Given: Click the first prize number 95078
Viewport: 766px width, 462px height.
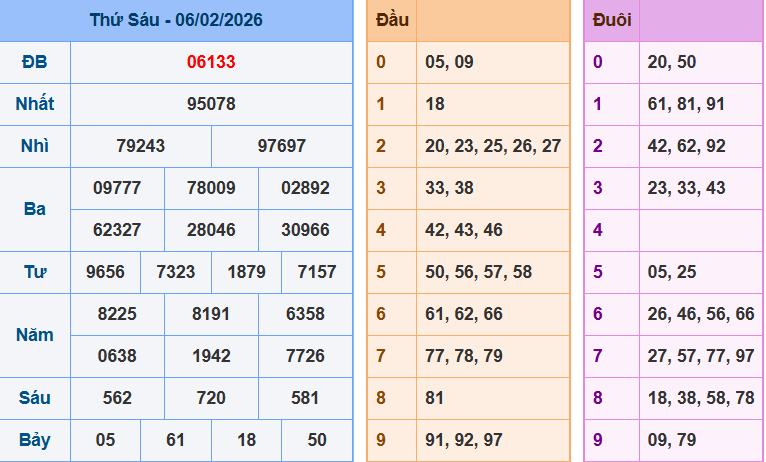Looking at the screenshot, I should coord(211,104).
